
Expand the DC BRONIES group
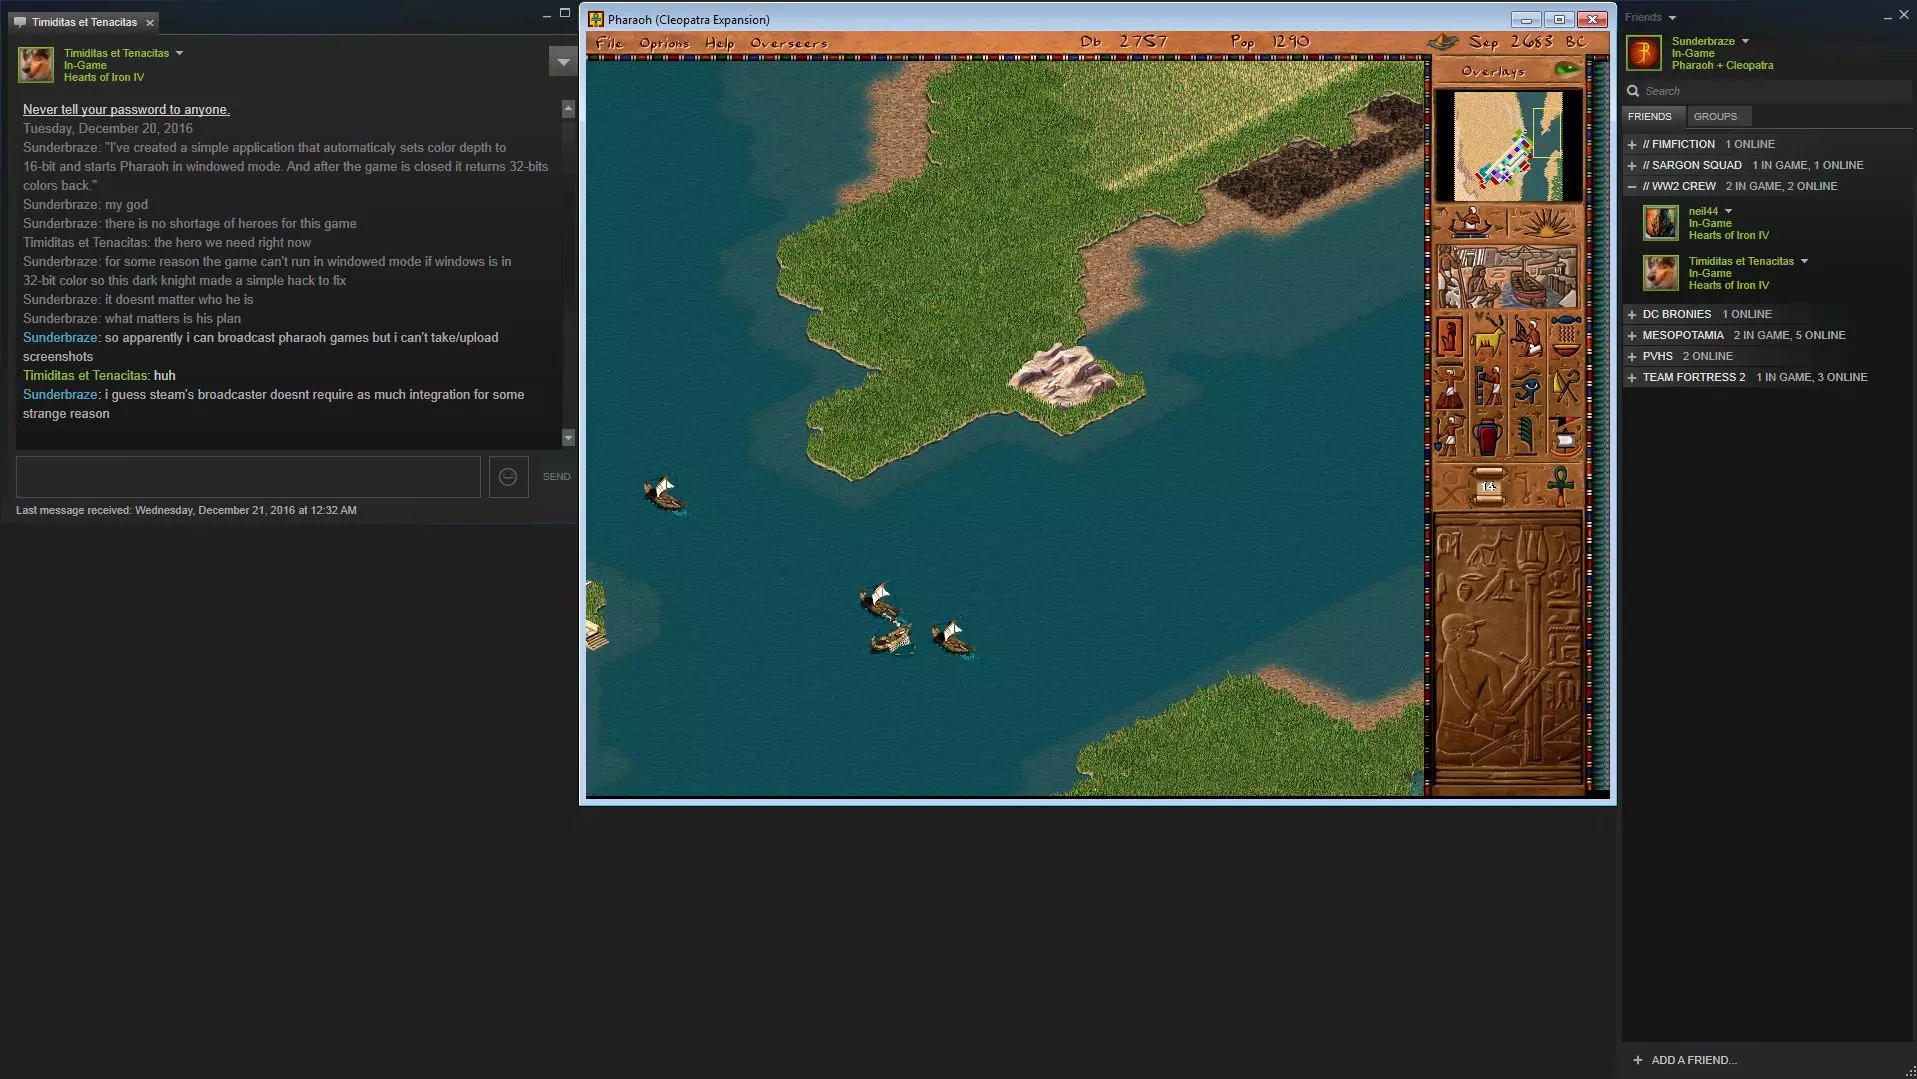pos(1632,315)
